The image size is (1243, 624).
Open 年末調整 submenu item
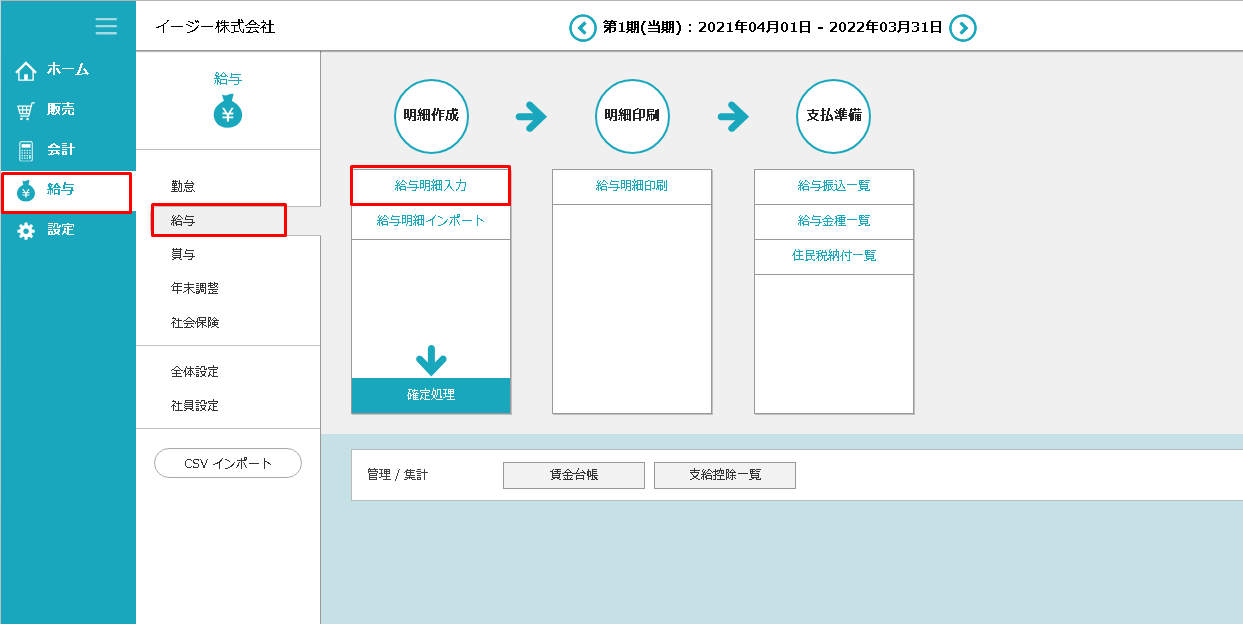coord(194,288)
